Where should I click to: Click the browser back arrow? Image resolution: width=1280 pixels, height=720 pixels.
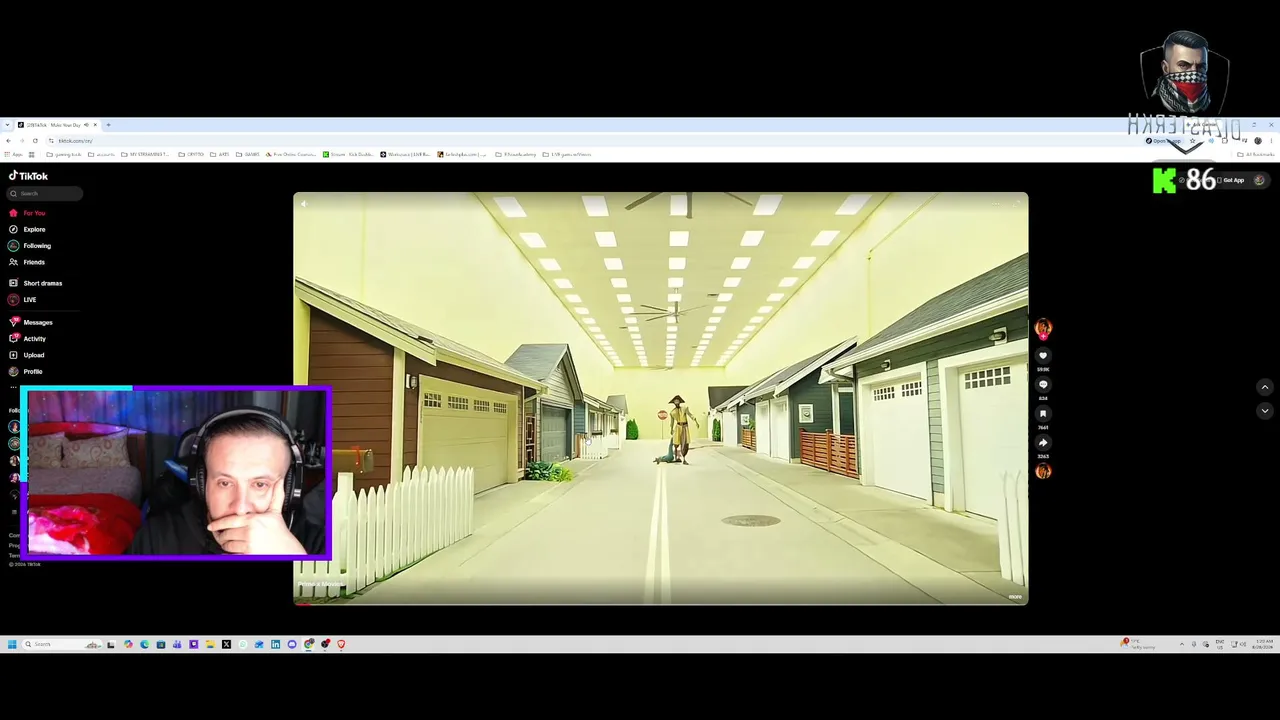8,141
